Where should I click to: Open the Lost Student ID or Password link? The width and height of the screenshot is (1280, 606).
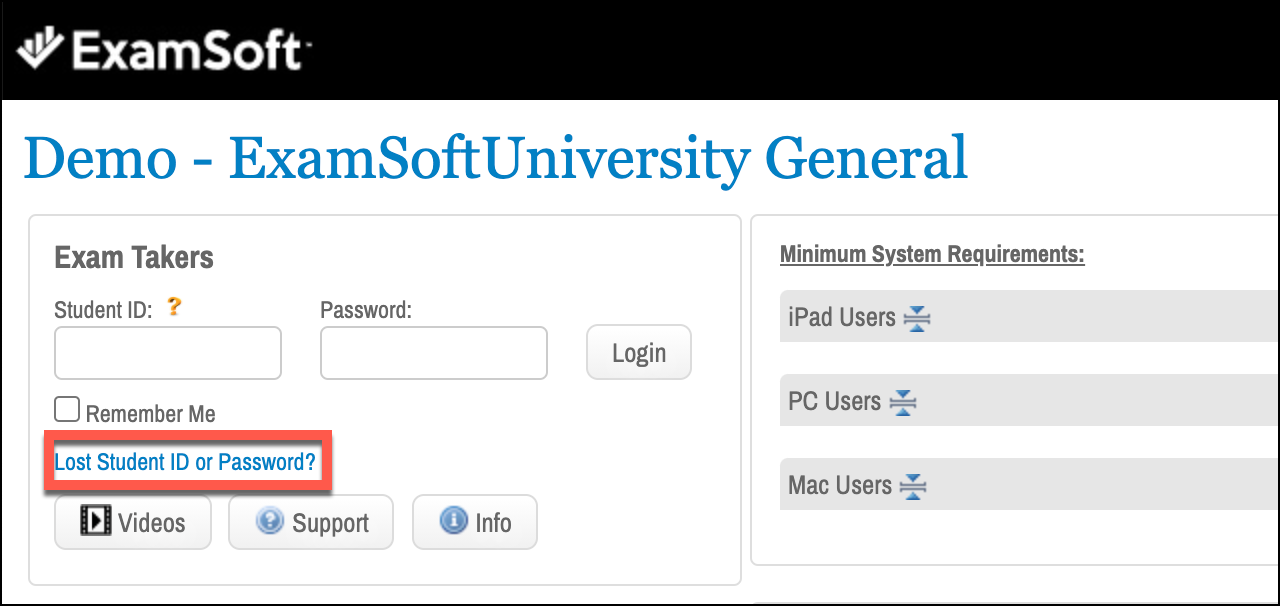pyautogui.click(x=185, y=462)
